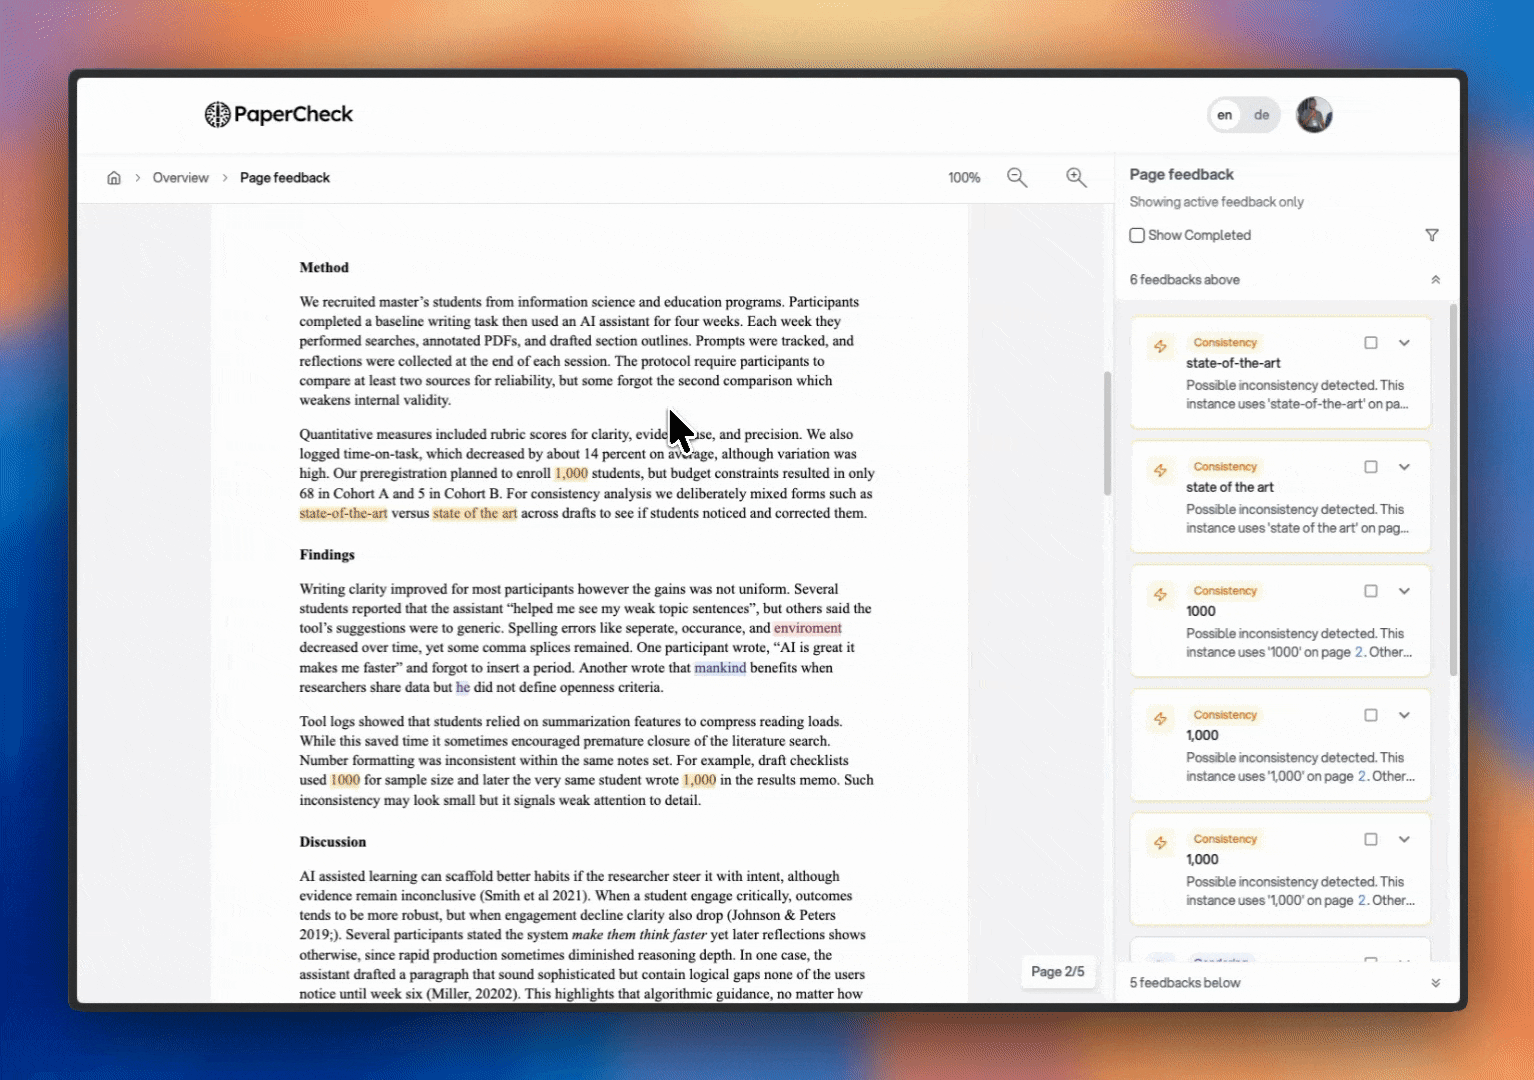Viewport: 1534px width, 1080px height.
Task: Check off the 1000 feedback card
Action: [1371, 591]
